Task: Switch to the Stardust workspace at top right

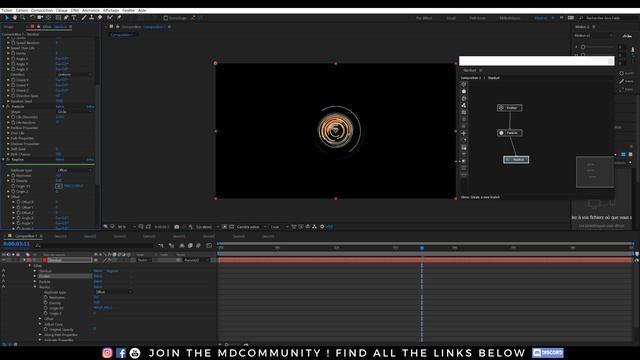Action: (540, 18)
